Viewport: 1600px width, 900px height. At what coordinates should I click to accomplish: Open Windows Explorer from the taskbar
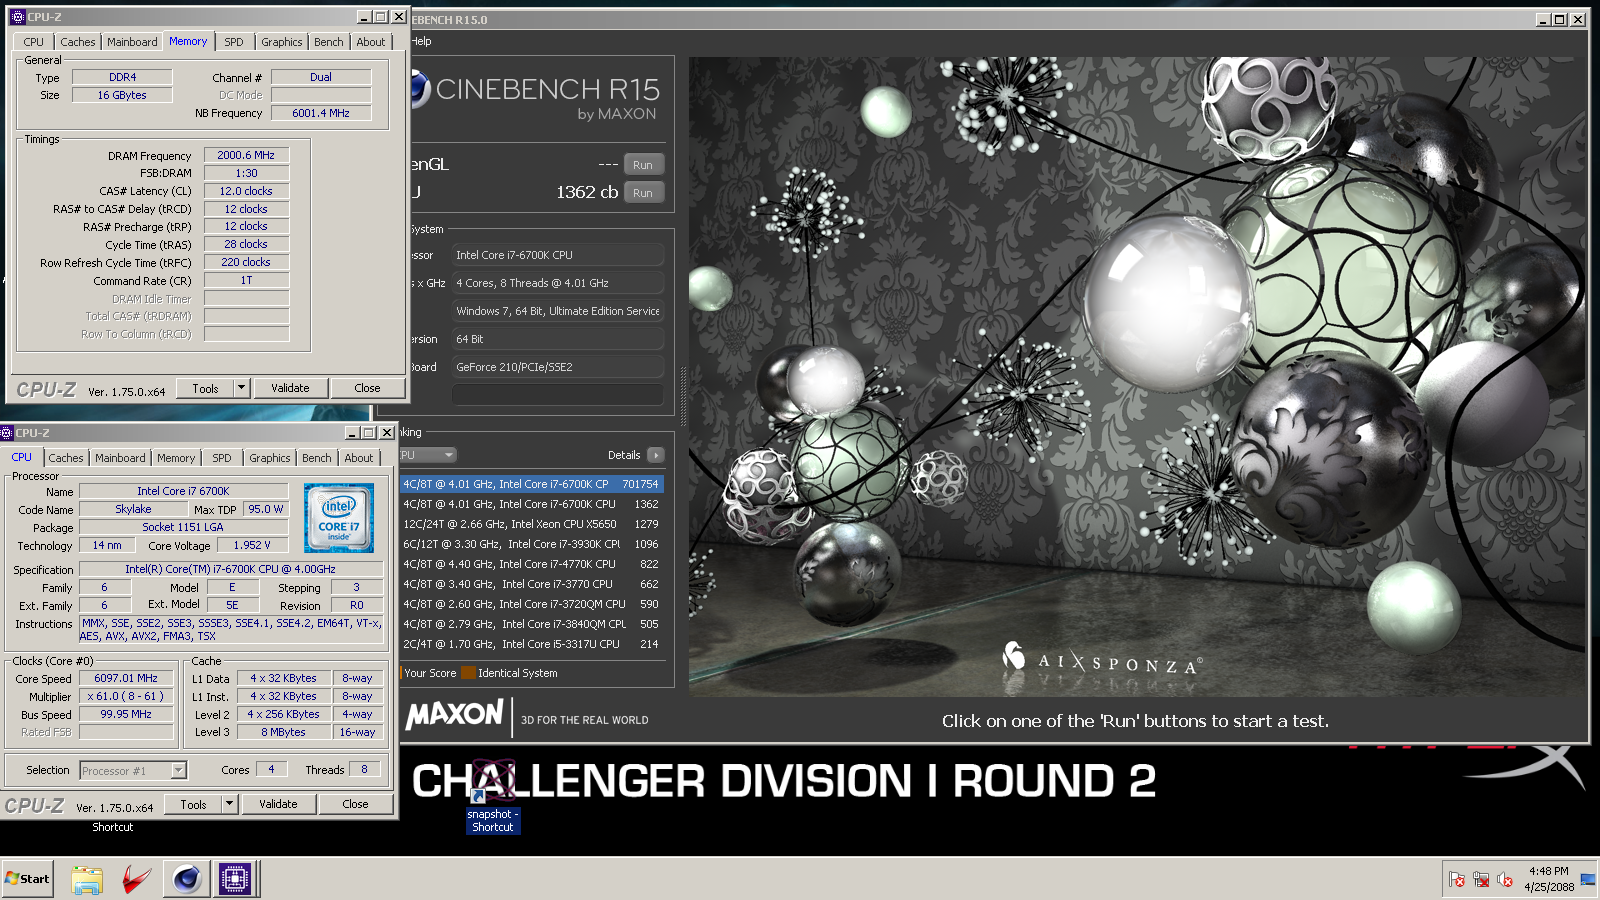(x=87, y=879)
